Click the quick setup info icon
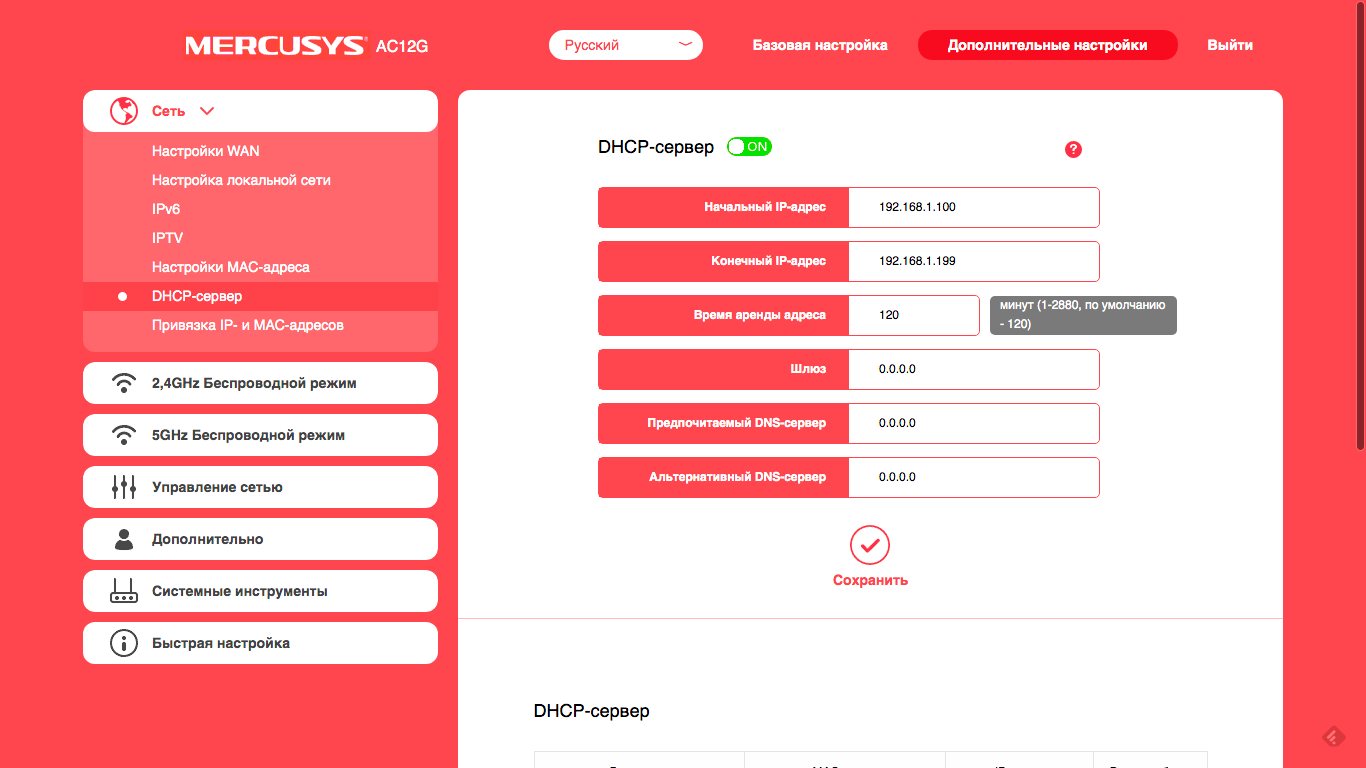Viewport: 1366px width, 768px height. (123, 643)
